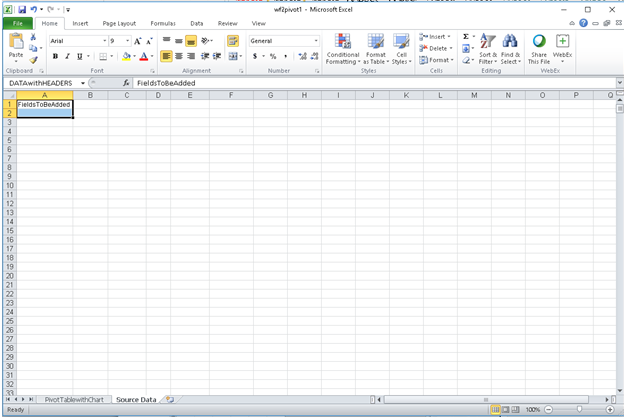
Task: Decrease font size with small A
Action: click(x=149, y=41)
